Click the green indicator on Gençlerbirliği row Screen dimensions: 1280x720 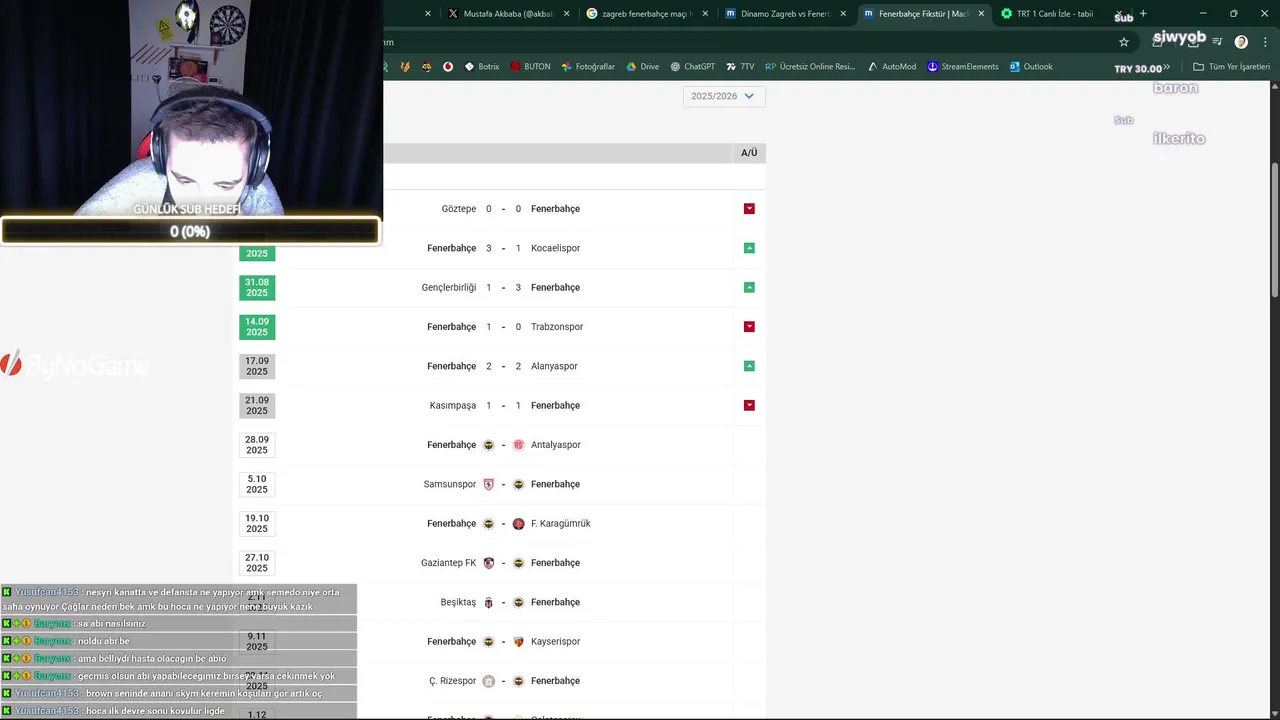[749, 288]
